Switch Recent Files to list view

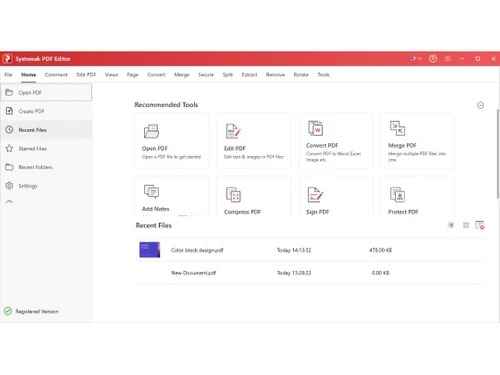point(451,225)
